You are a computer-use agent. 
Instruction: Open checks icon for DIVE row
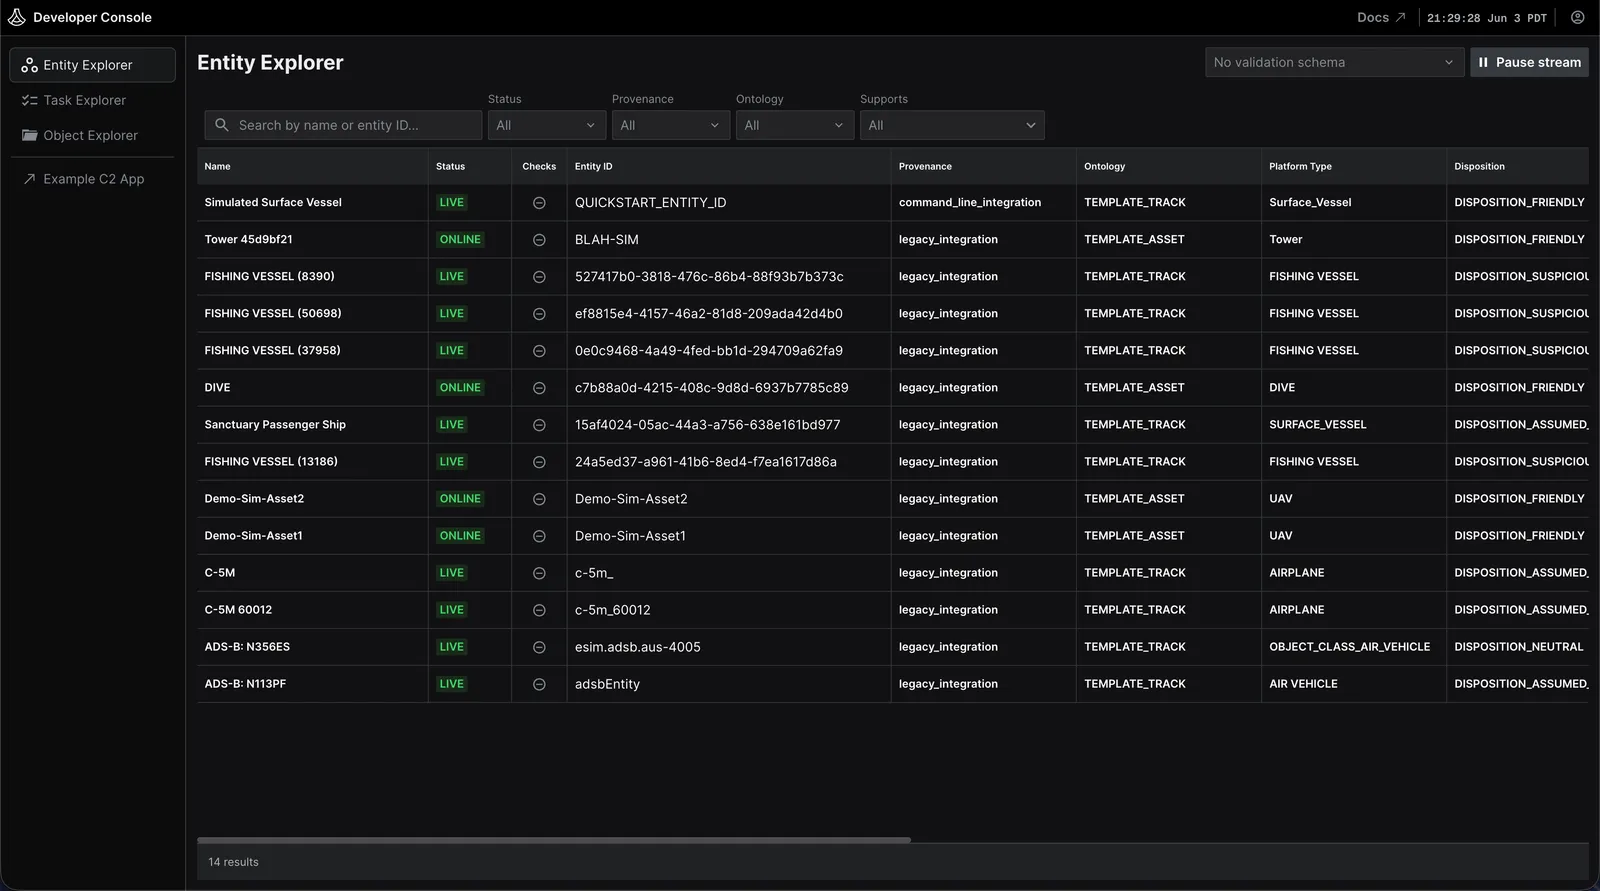click(539, 388)
